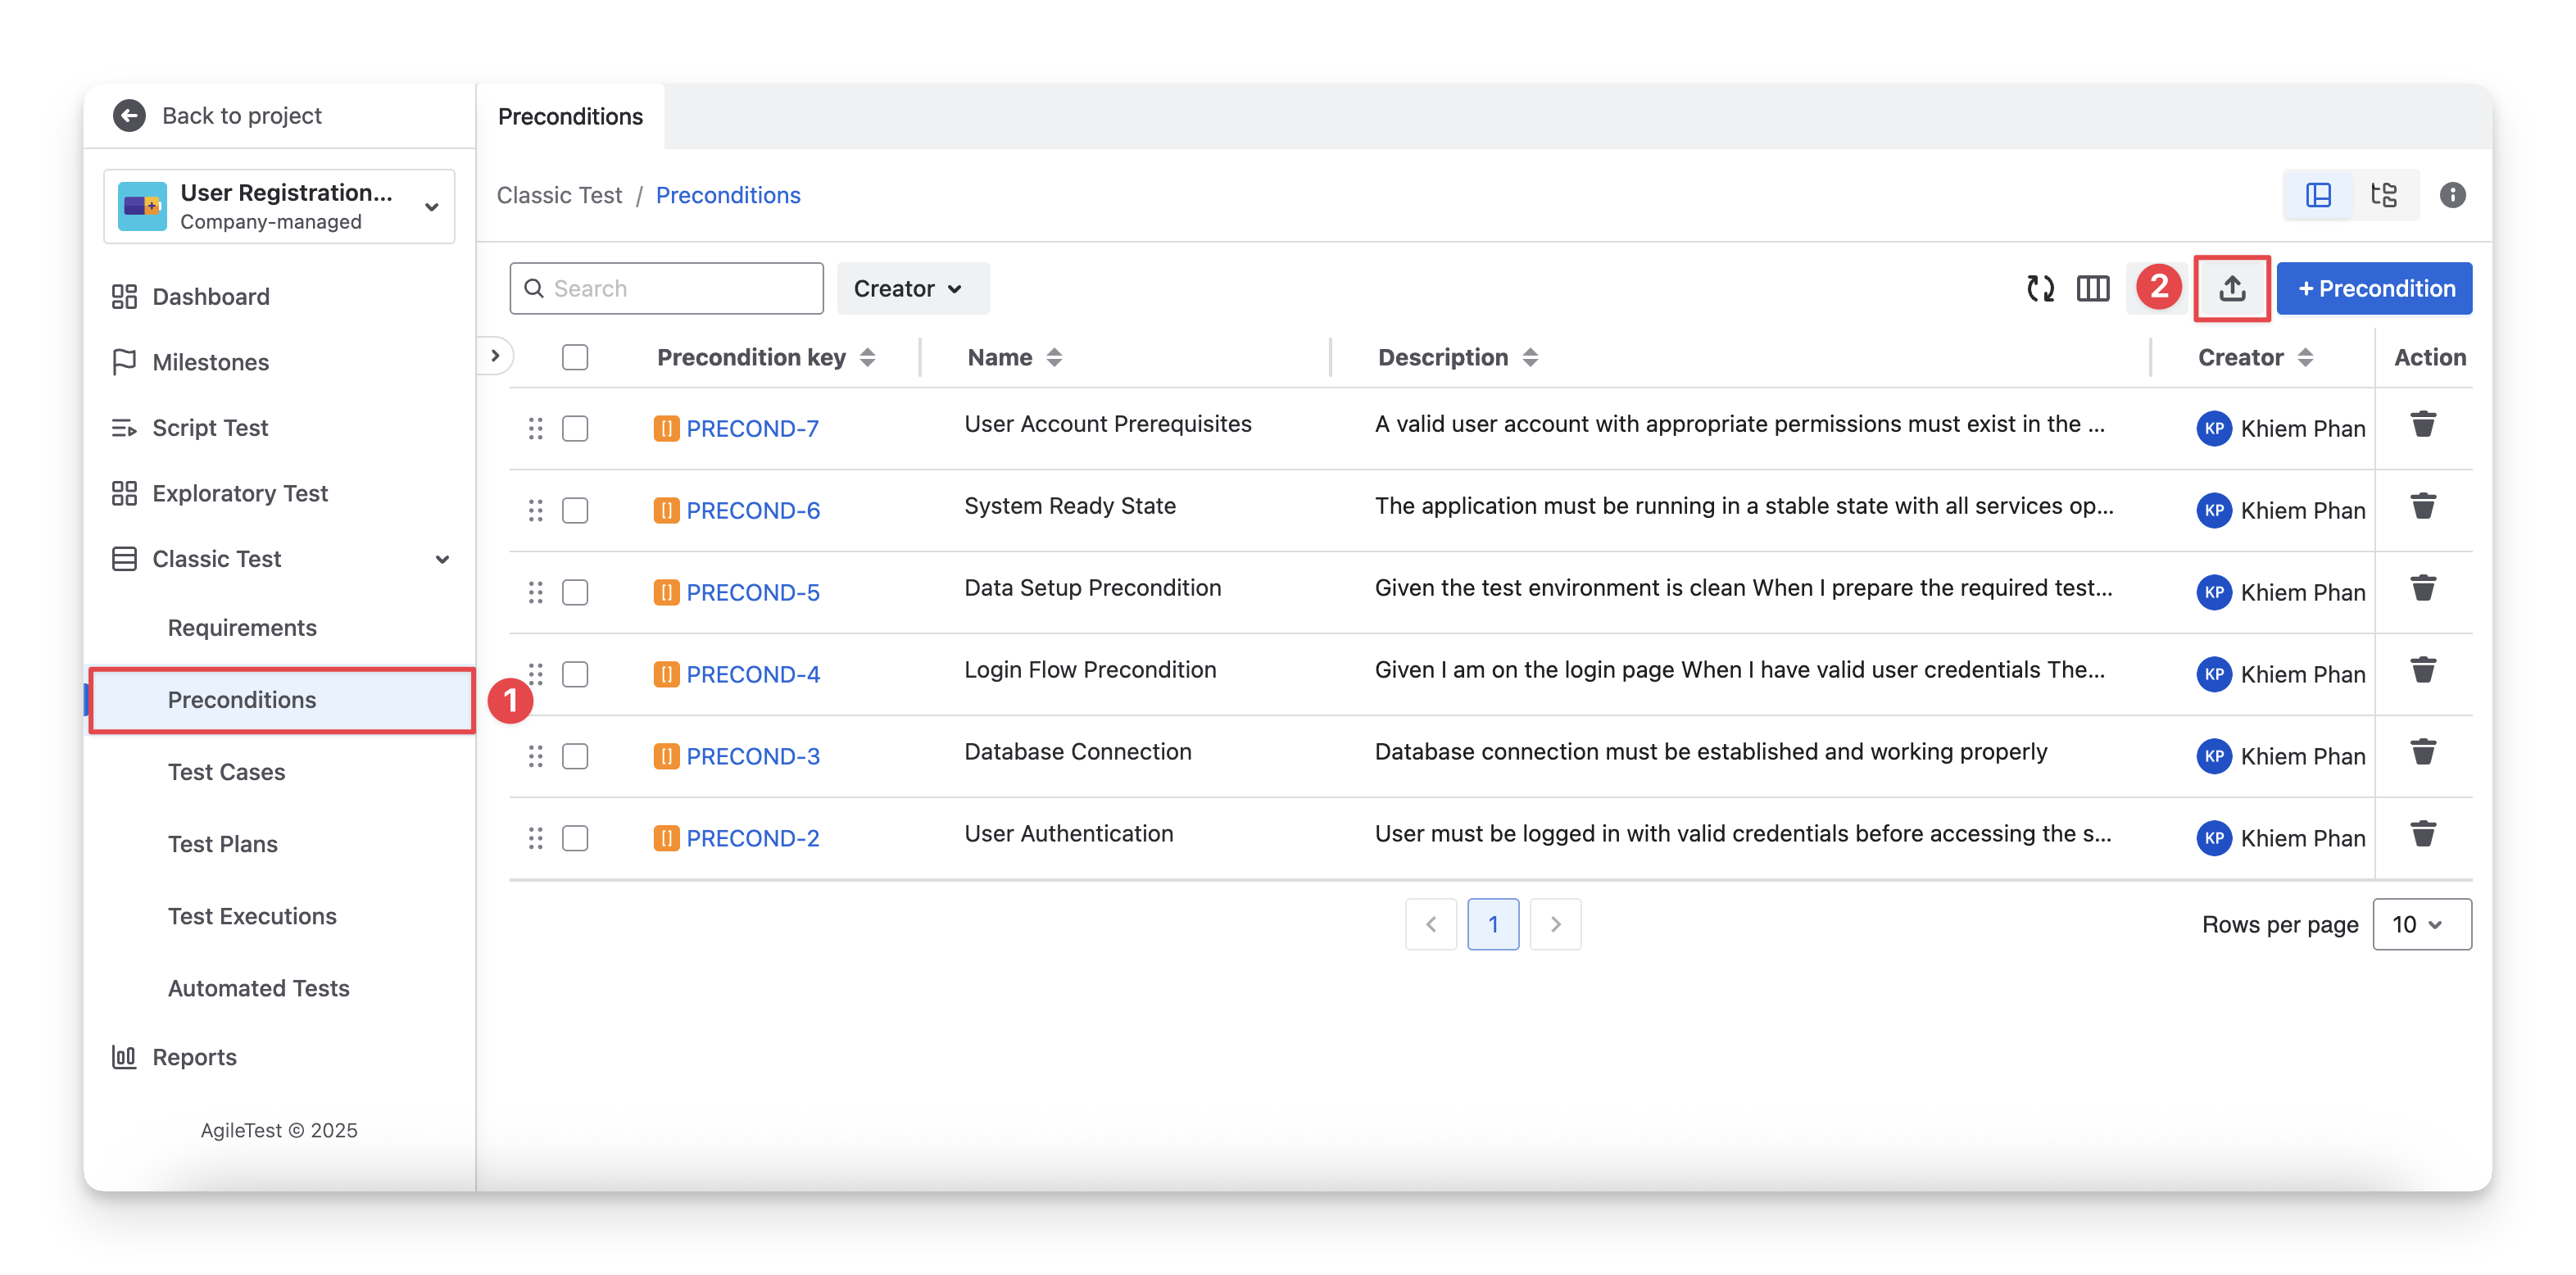Screen dimensions: 2576x1275
Task: Select the PRECOND-2 row checkbox
Action: click(x=575, y=838)
